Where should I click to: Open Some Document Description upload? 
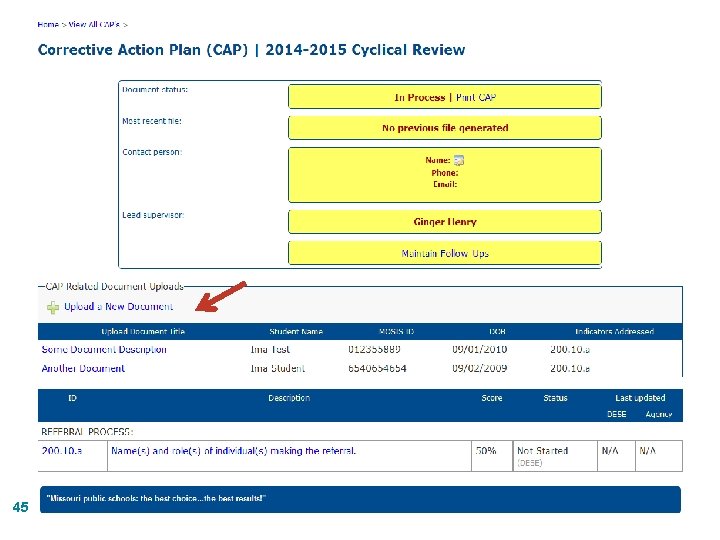pos(104,349)
